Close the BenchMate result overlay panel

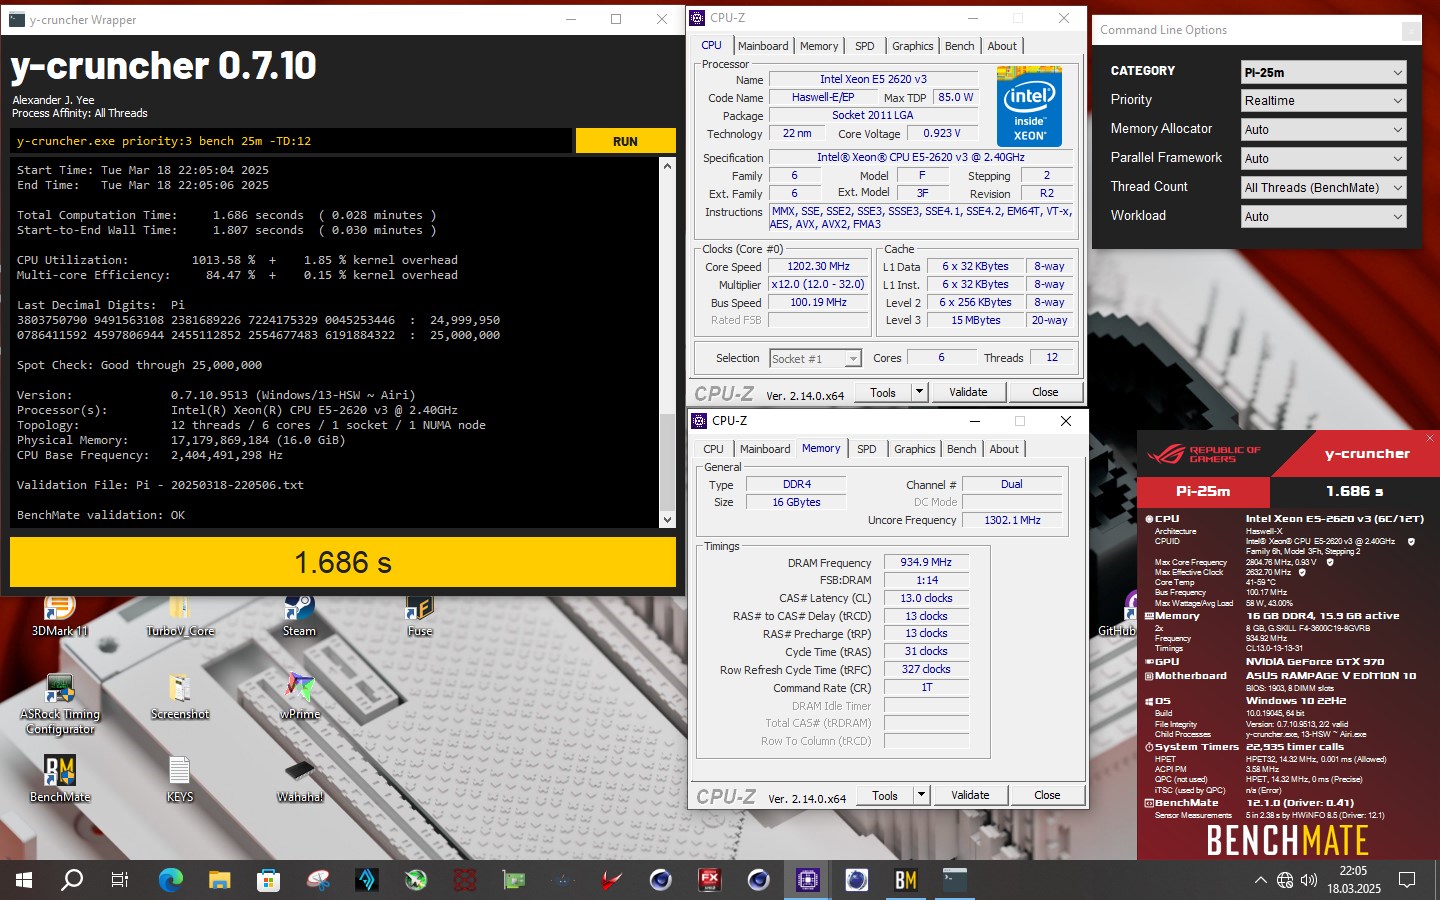point(1429,438)
